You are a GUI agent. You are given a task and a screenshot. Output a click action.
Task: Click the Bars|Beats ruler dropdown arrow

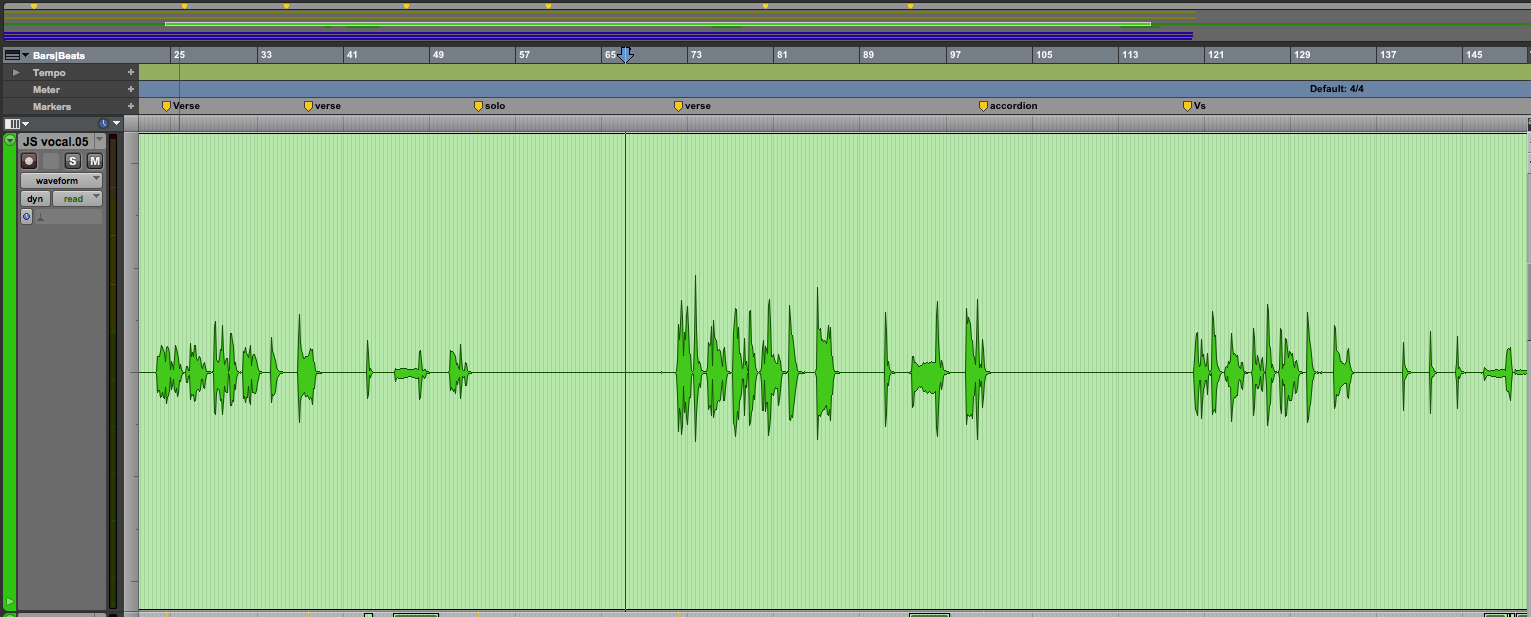pyautogui.click(x=26, y=56)
